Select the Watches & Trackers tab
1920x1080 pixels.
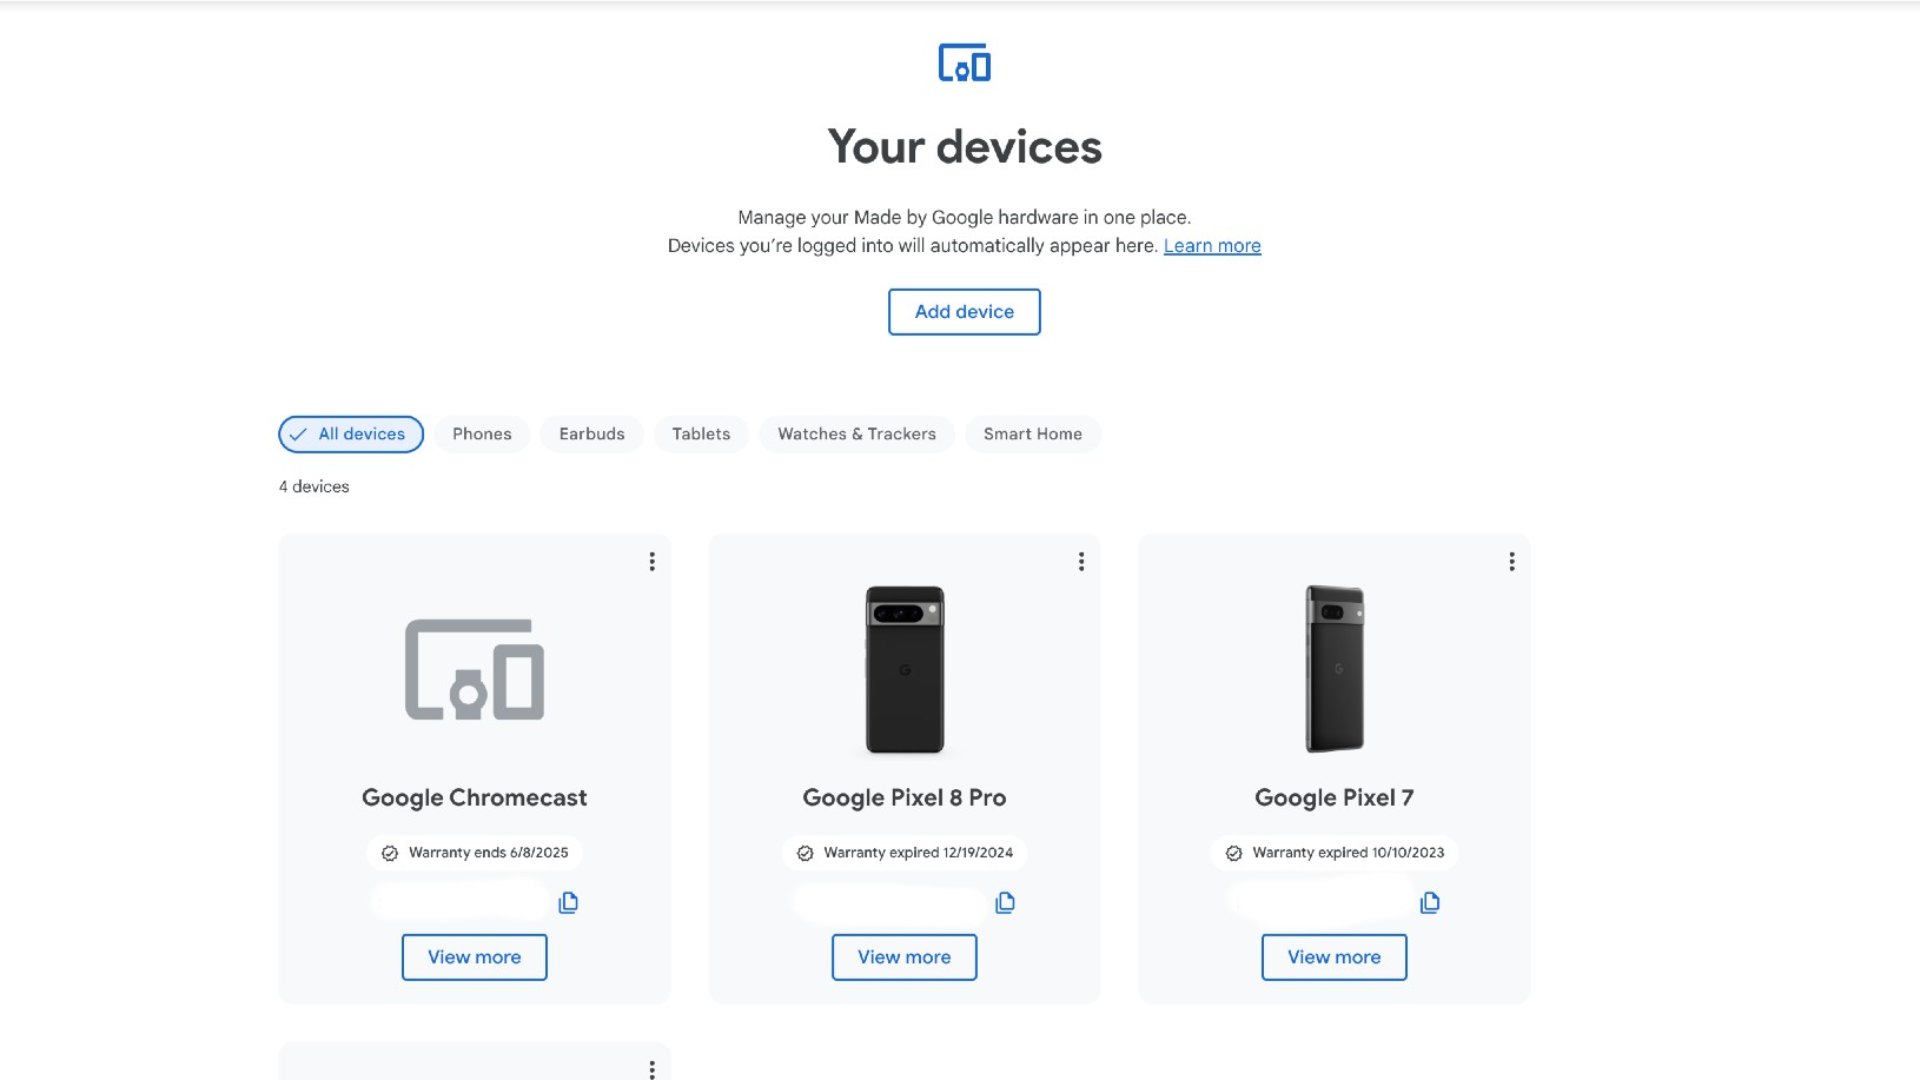[x=856, y=433]
